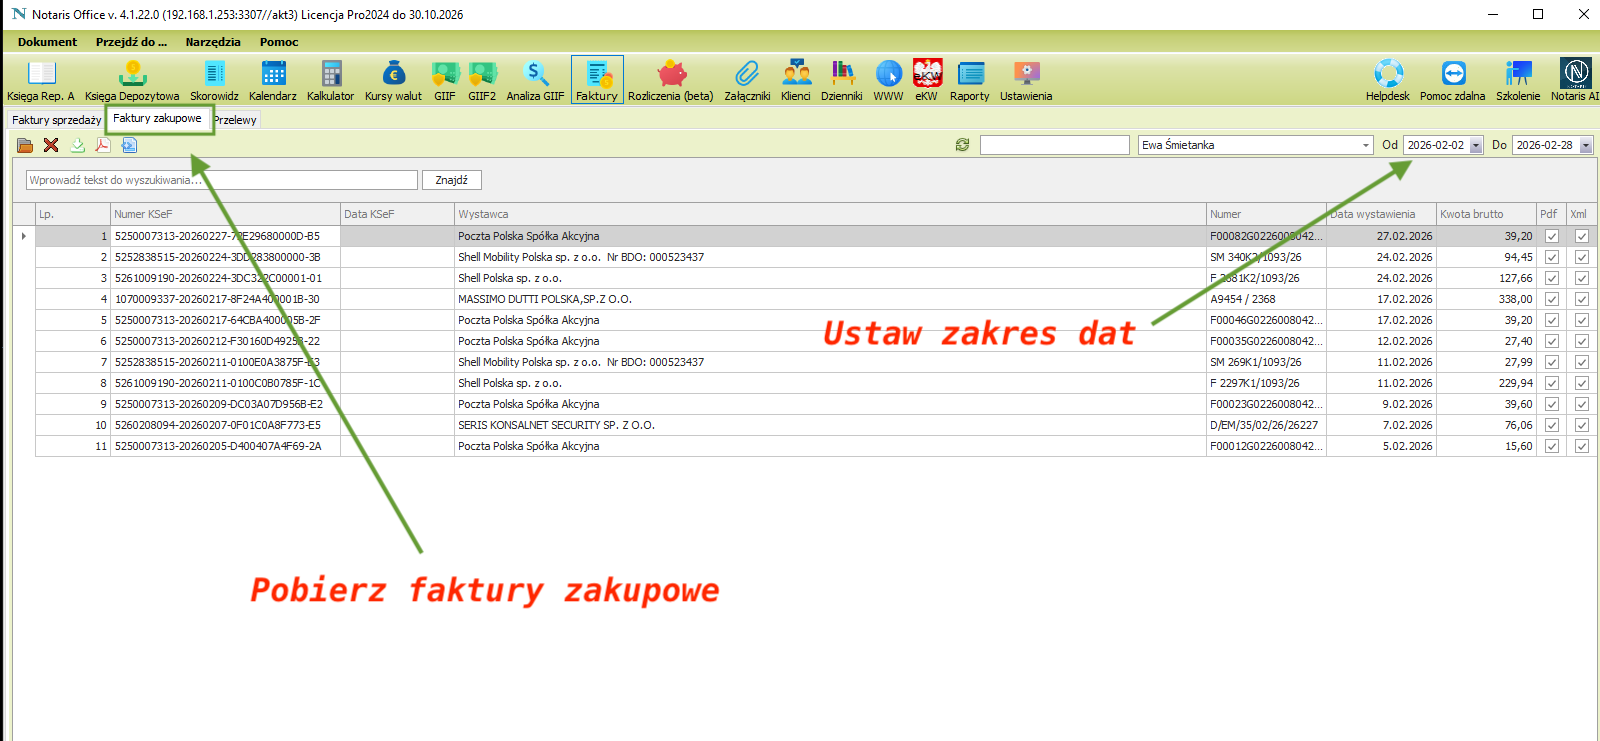Click the red X delete icon
The image size is (1600, 741).
tap(51, 145)
